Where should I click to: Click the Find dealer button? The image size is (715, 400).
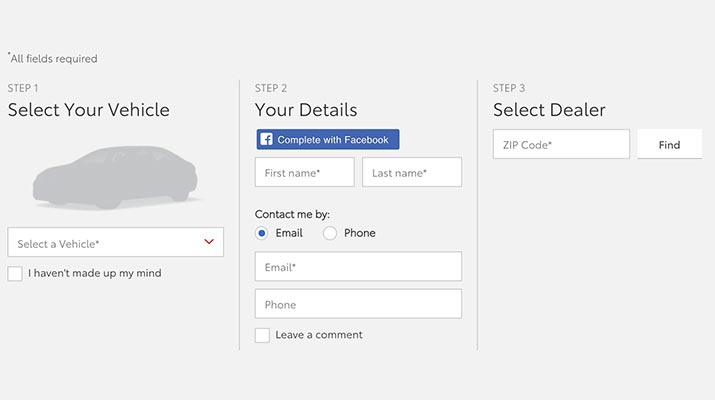[669, 144]
